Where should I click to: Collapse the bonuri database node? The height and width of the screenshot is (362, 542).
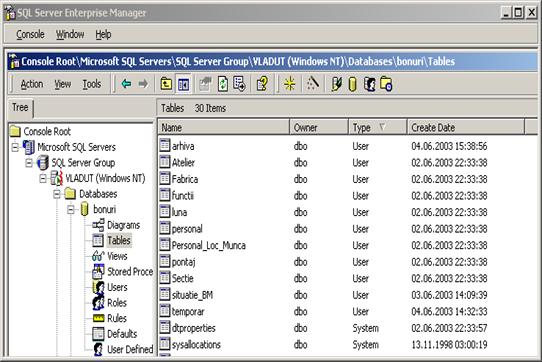pyautogui.click(x=71, y=210)
